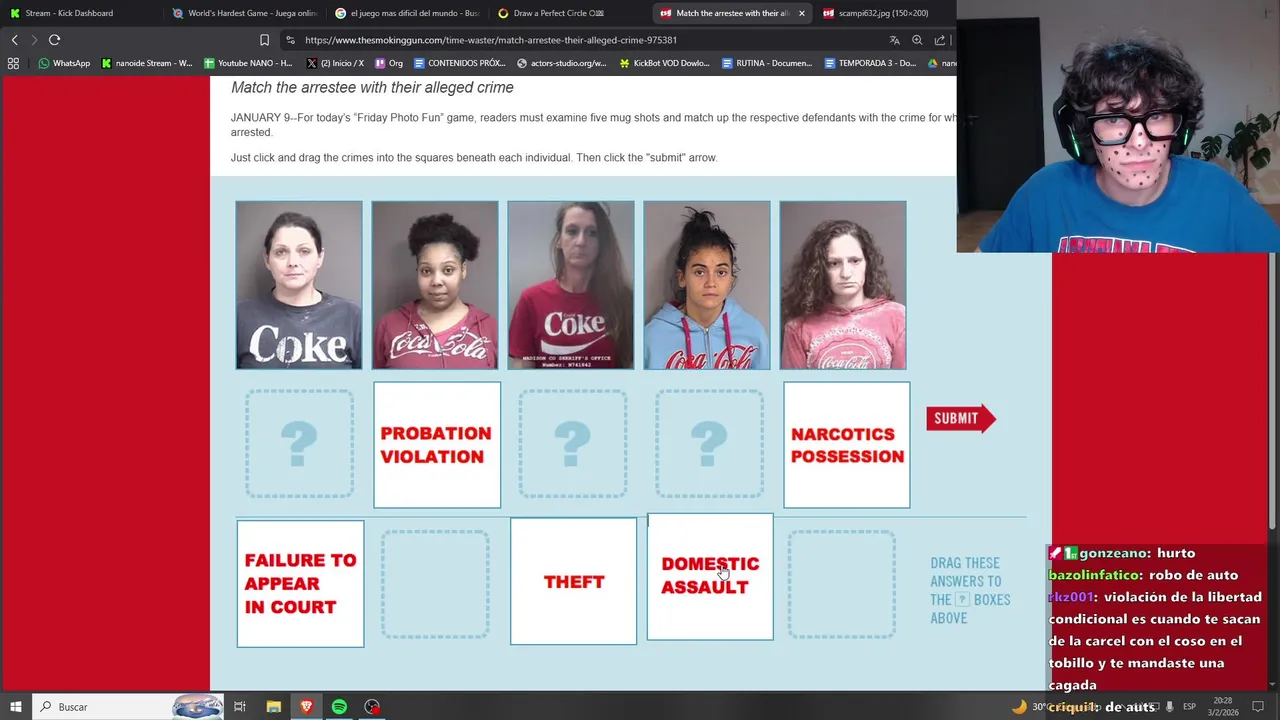Switch to Draw a Perfect Circle tab
The image size is (1280, 720).
[x=569, y=13]
